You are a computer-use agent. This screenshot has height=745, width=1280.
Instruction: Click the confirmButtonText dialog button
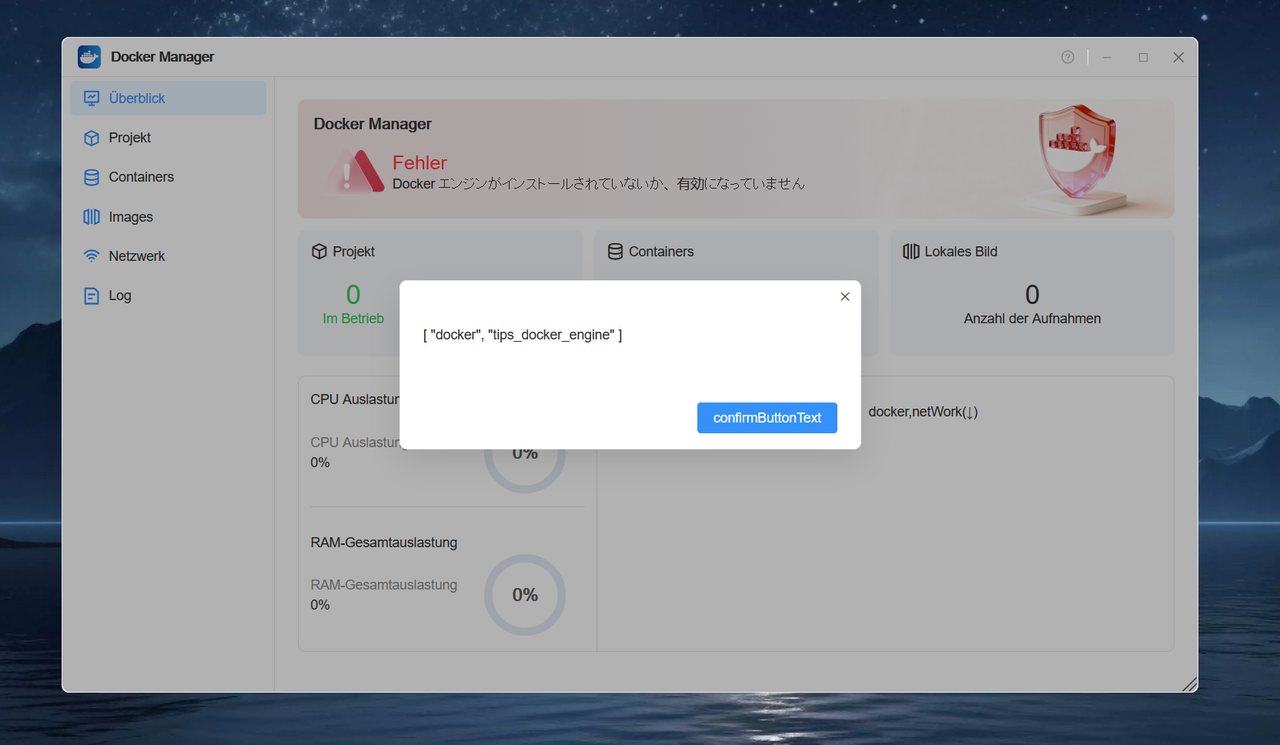767,418
